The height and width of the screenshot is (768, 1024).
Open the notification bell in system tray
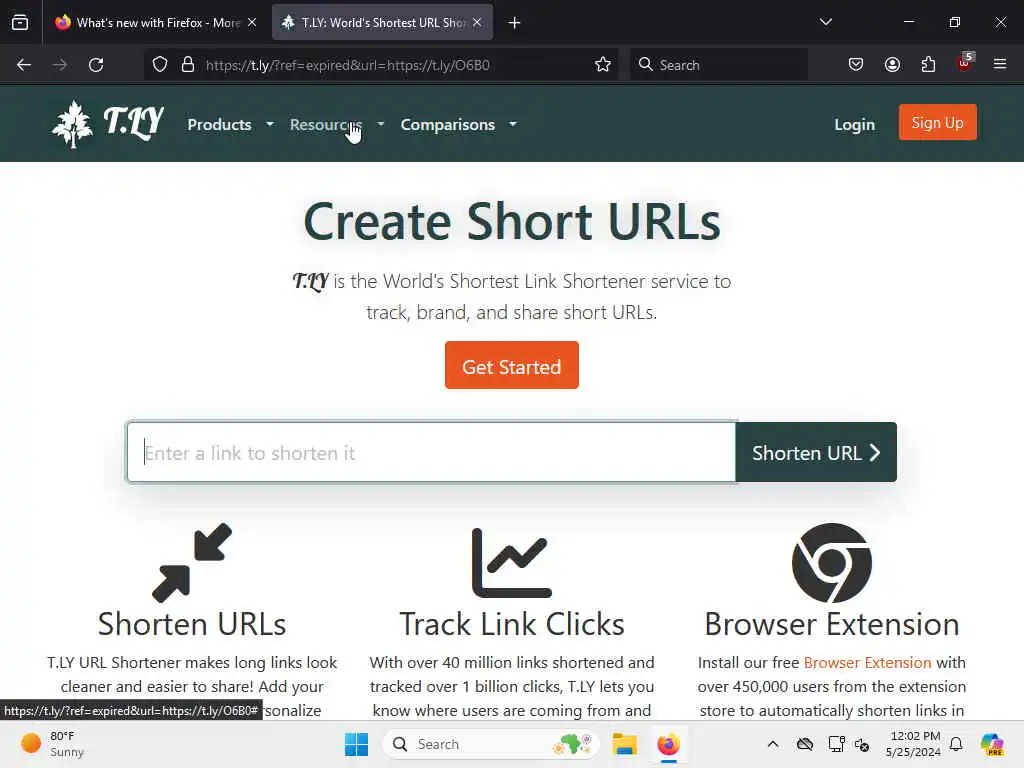tap(956, 744)
